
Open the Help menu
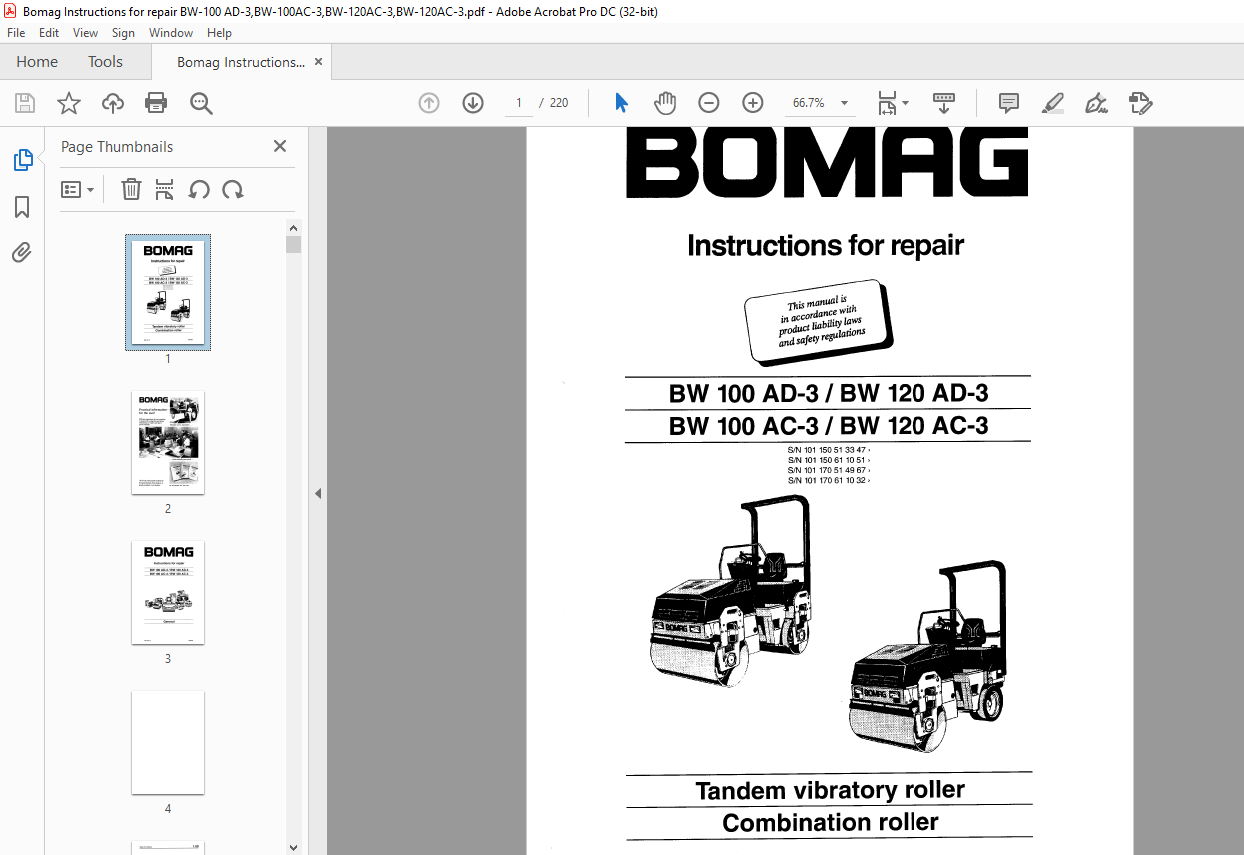219,33
